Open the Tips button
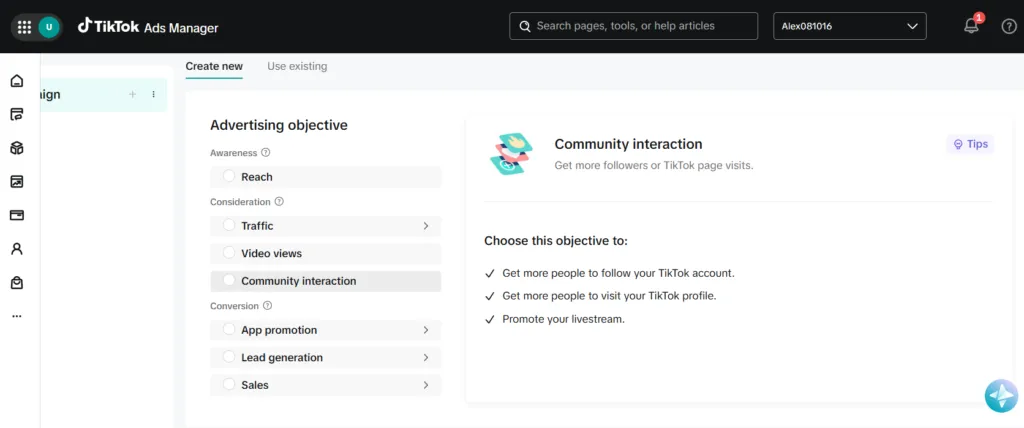This screenshot has width=1024, height=428. pos(970,144)
